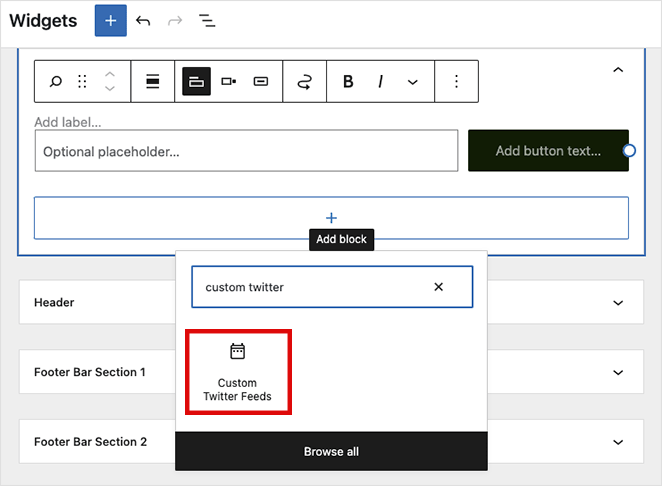Click the Footer Bar Section 2 title
The image size is (662, 486).
pyautogui.click(x=90, y=442)
